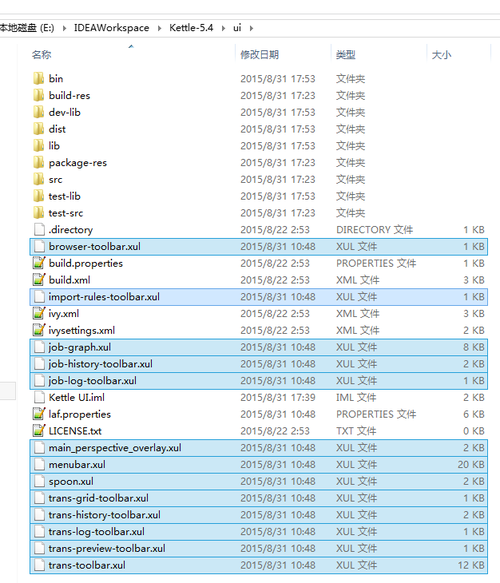Click the test-lib folder icon
Image resolution: width=500 pixels, height=583 pixels.
39,196
